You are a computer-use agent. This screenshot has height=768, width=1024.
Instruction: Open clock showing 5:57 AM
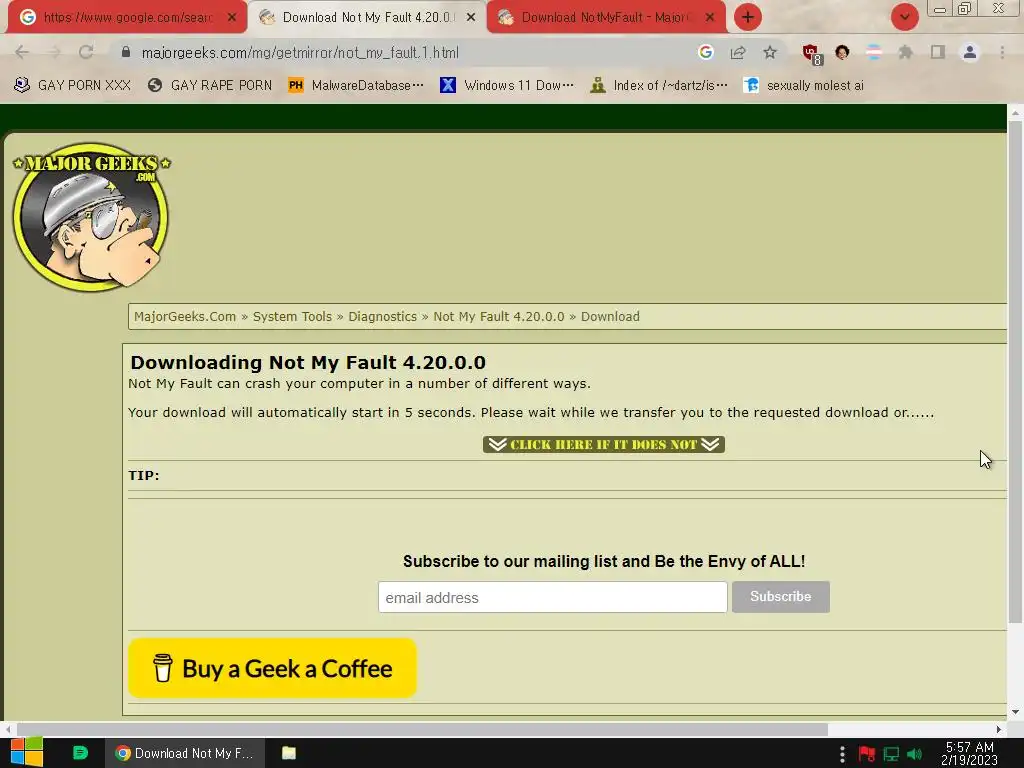(x=969, y=753)
